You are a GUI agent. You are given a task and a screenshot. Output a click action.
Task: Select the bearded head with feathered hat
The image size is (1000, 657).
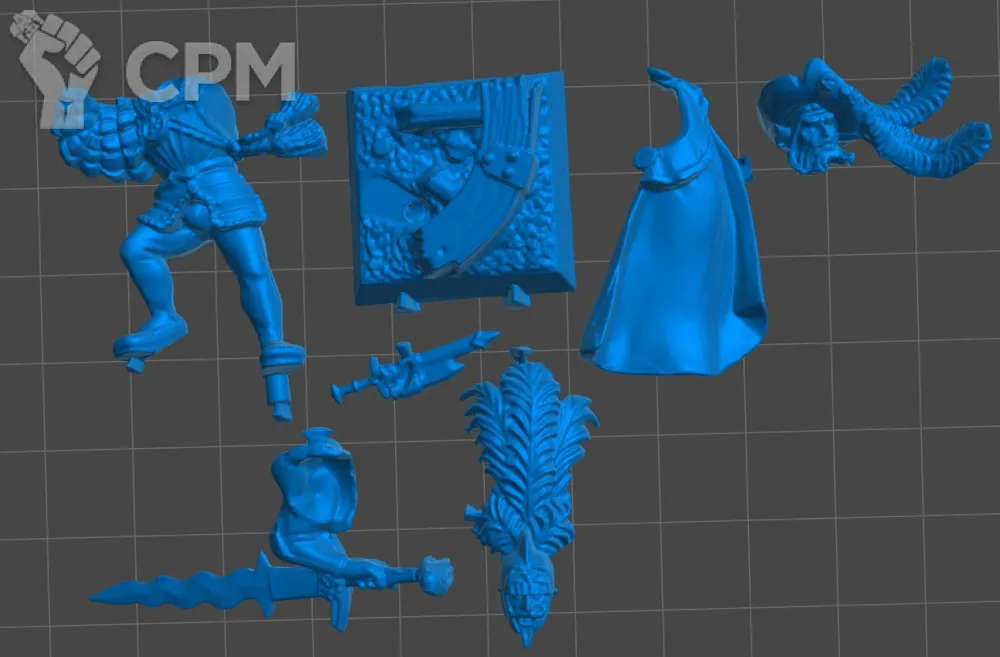874,115
